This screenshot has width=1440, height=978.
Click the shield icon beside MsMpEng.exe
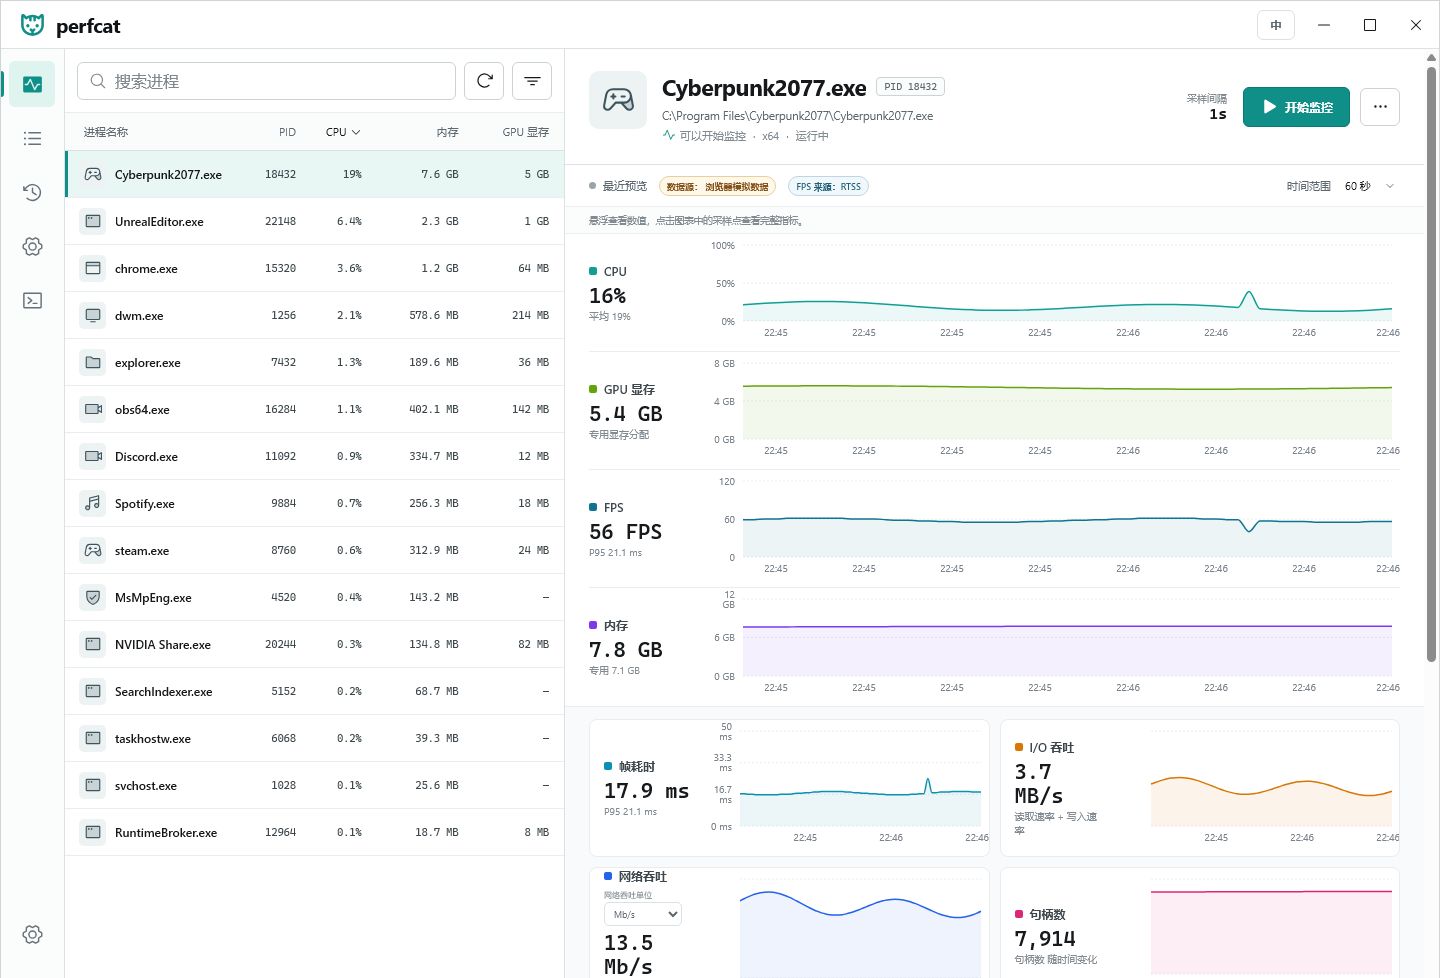(93, 597)
